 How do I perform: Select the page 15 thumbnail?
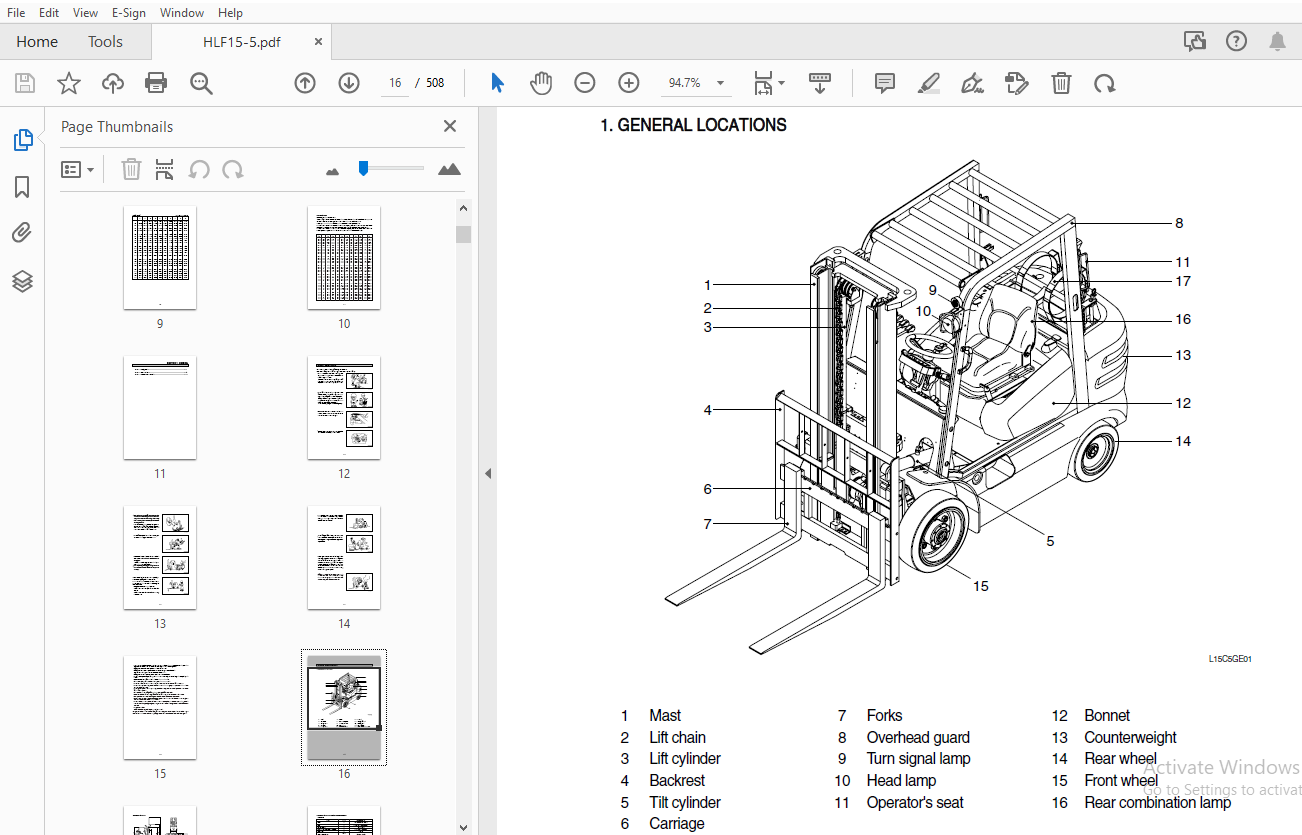click(160, 708)
